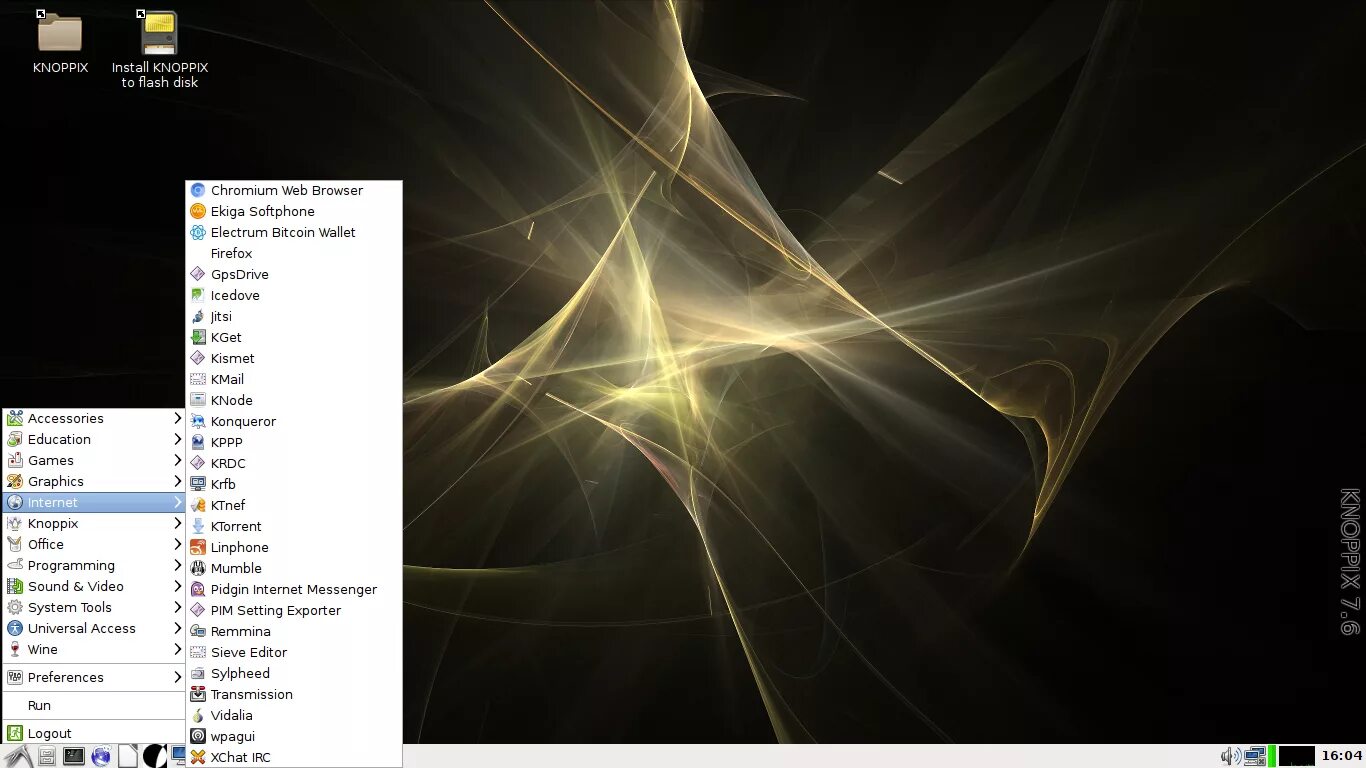The height and width of the screenshot is (768, 1366).
Task: Open Mumble voice chat
Action: 294,568
